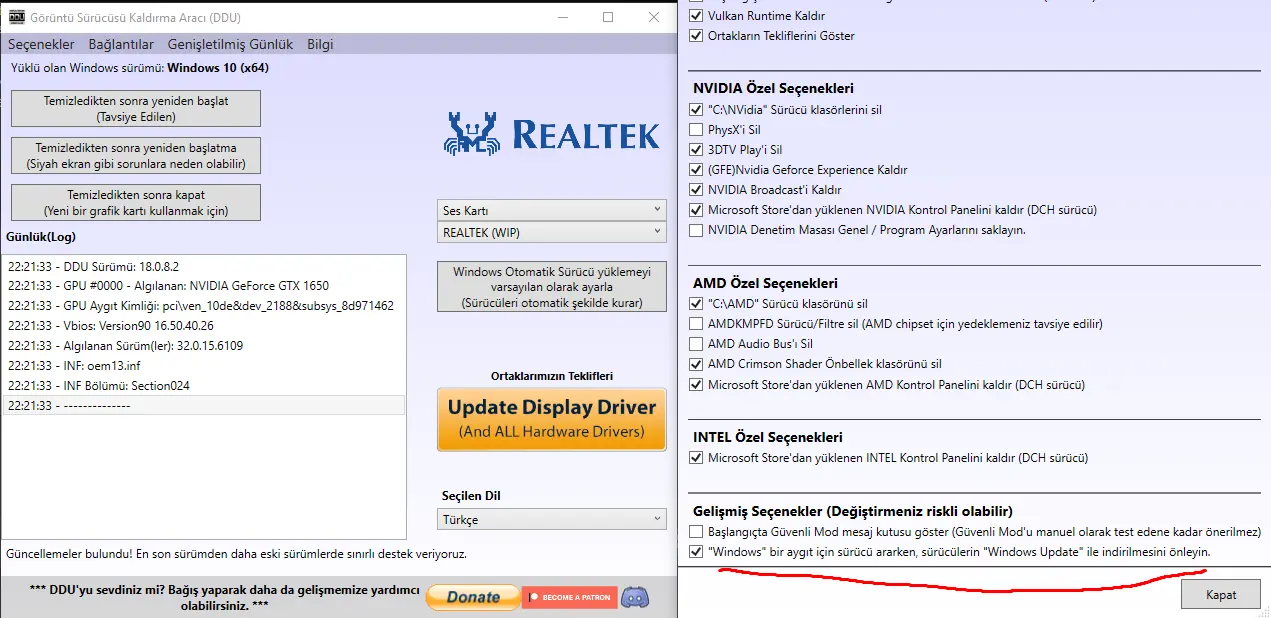Select log line DDU Sürümü: 18.0.8.2
This screenshot has height=618, width=1271.
[204, 266]
